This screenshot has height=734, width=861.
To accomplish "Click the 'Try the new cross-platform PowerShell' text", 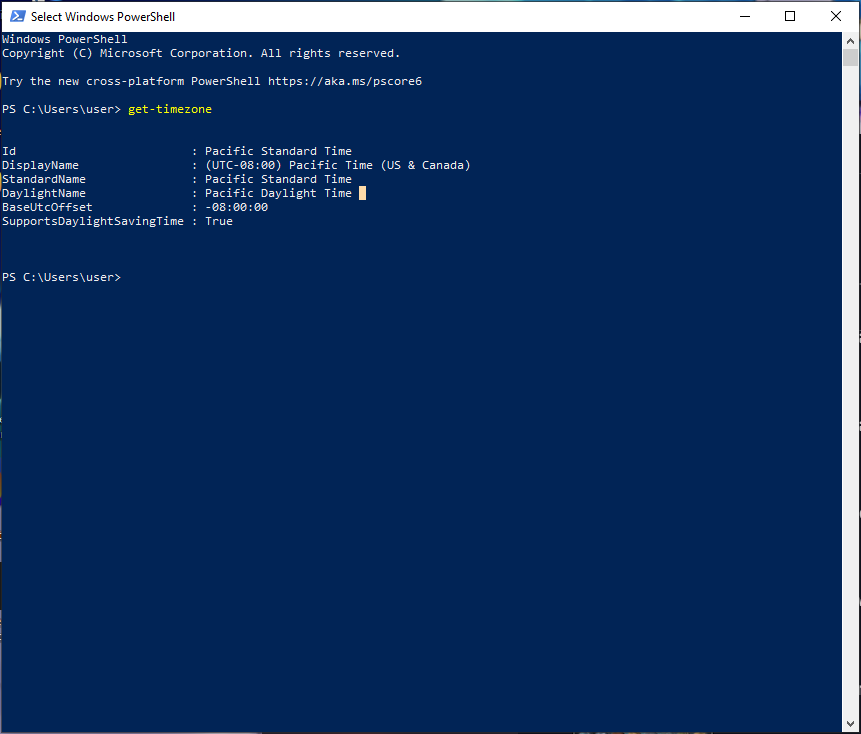I will [x=131, y=81].
